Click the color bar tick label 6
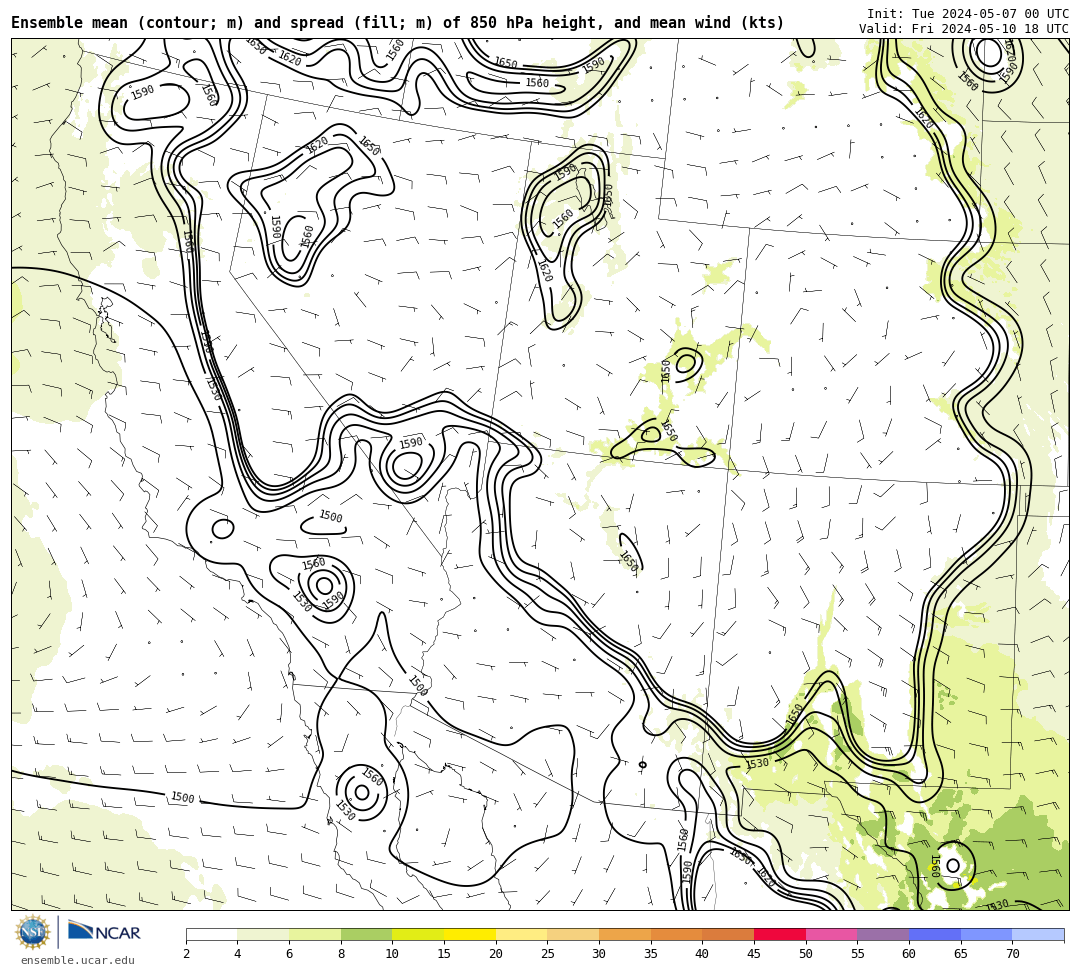The height and width of the screenshot is (973, 1080). (x=289, y=954)
